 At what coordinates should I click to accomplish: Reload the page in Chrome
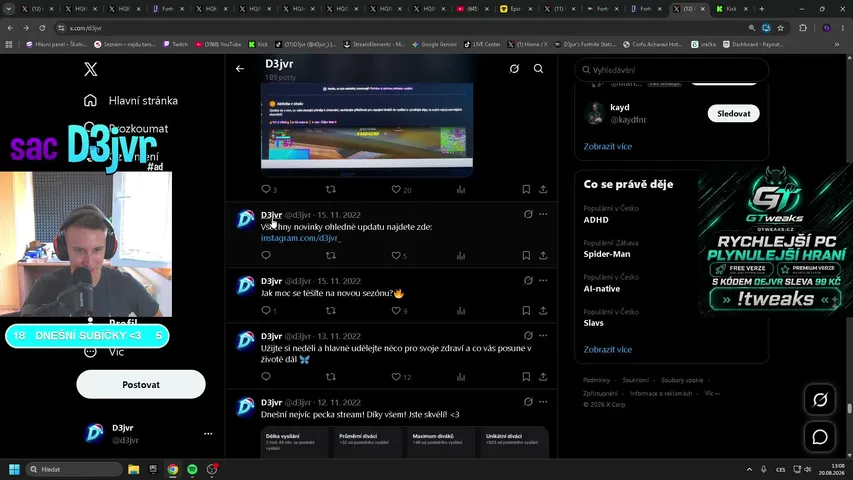pos(42,28)
